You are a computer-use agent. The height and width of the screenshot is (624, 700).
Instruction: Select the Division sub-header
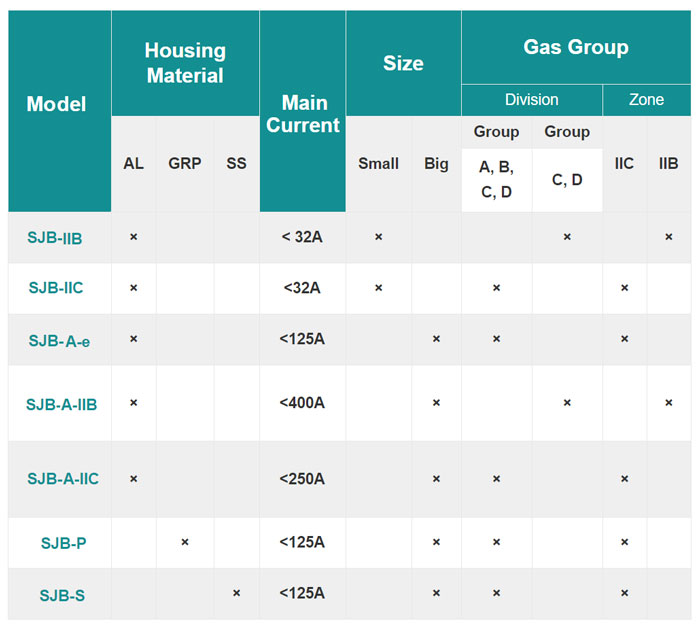tap(531, 100)
